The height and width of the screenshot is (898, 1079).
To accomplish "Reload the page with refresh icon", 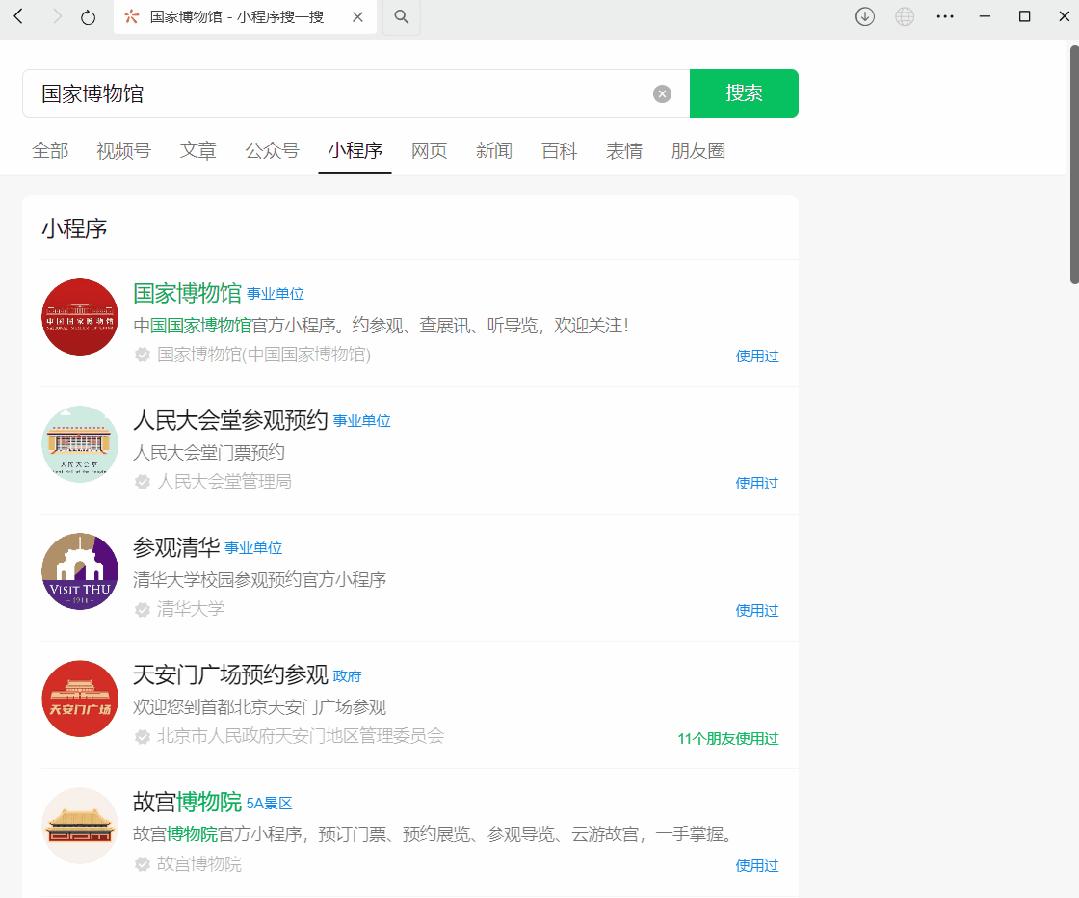I will [88, 17].
